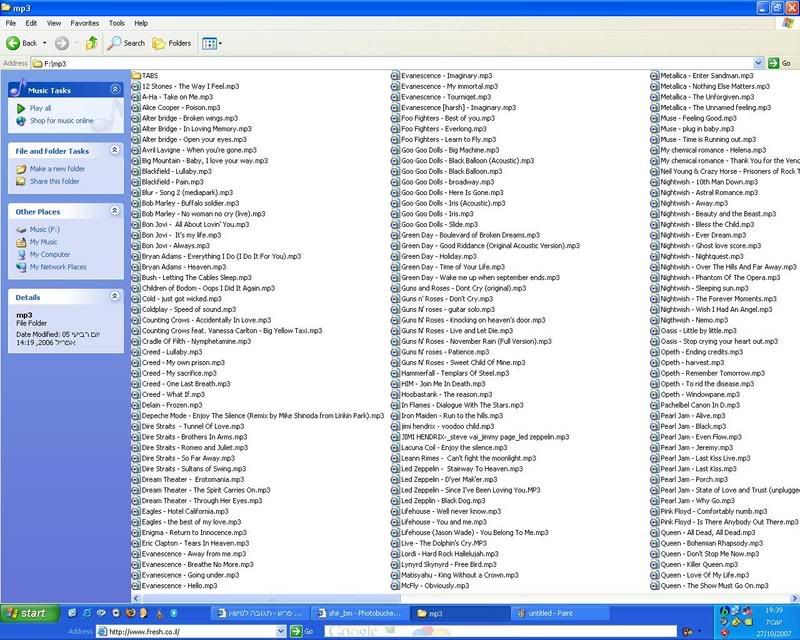Select Metallica - Enter Sandman.mp3 icon

click(x=655, y=76)
